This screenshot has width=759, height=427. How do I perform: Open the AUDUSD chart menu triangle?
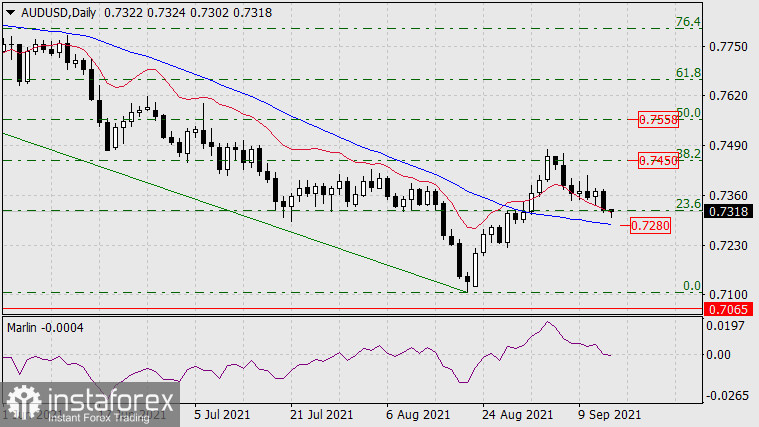point(10,13)
